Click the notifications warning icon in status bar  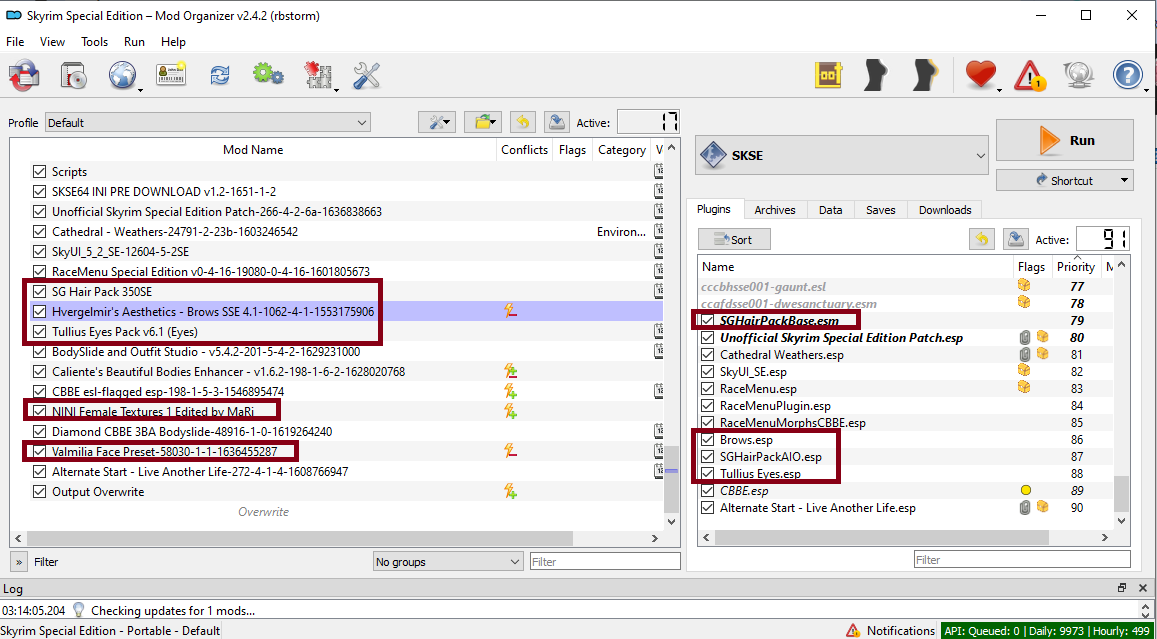coord(853,631)
